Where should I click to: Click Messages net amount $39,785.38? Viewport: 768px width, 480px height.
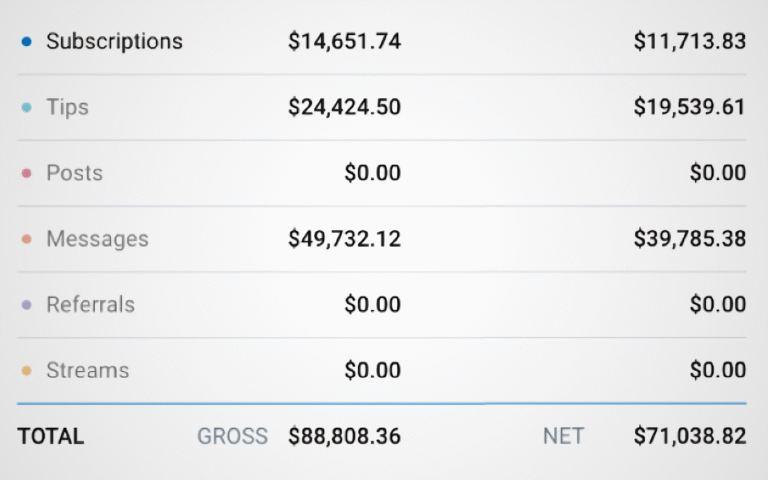pos(689,239)
